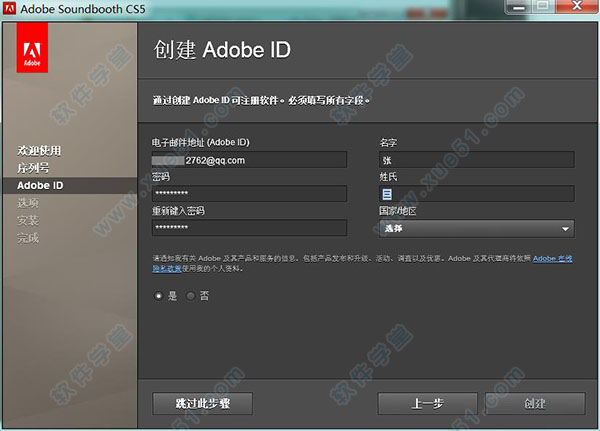
Task: Click the Adobe logo in the sidebar
Action: pyautogui.click(x=32, y=47)
